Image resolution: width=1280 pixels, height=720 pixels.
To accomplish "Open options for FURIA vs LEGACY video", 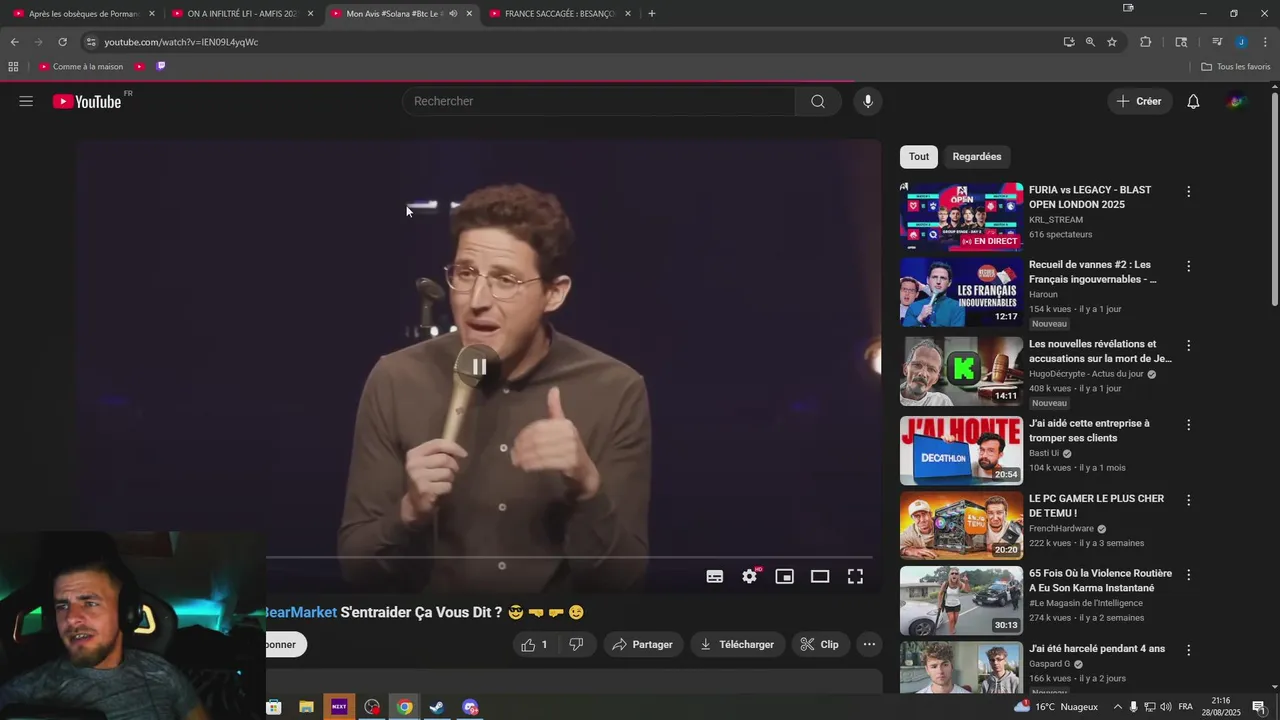I will [x=1189, y=191].
